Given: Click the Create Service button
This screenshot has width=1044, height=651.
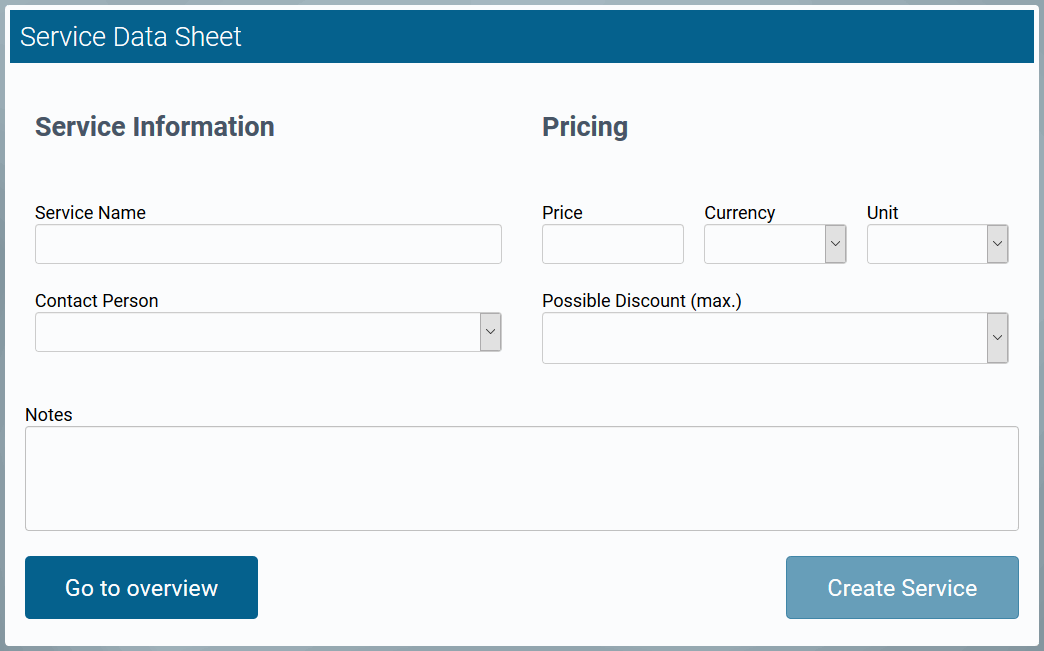Looking at the screenshot, I should click(902, 588).
